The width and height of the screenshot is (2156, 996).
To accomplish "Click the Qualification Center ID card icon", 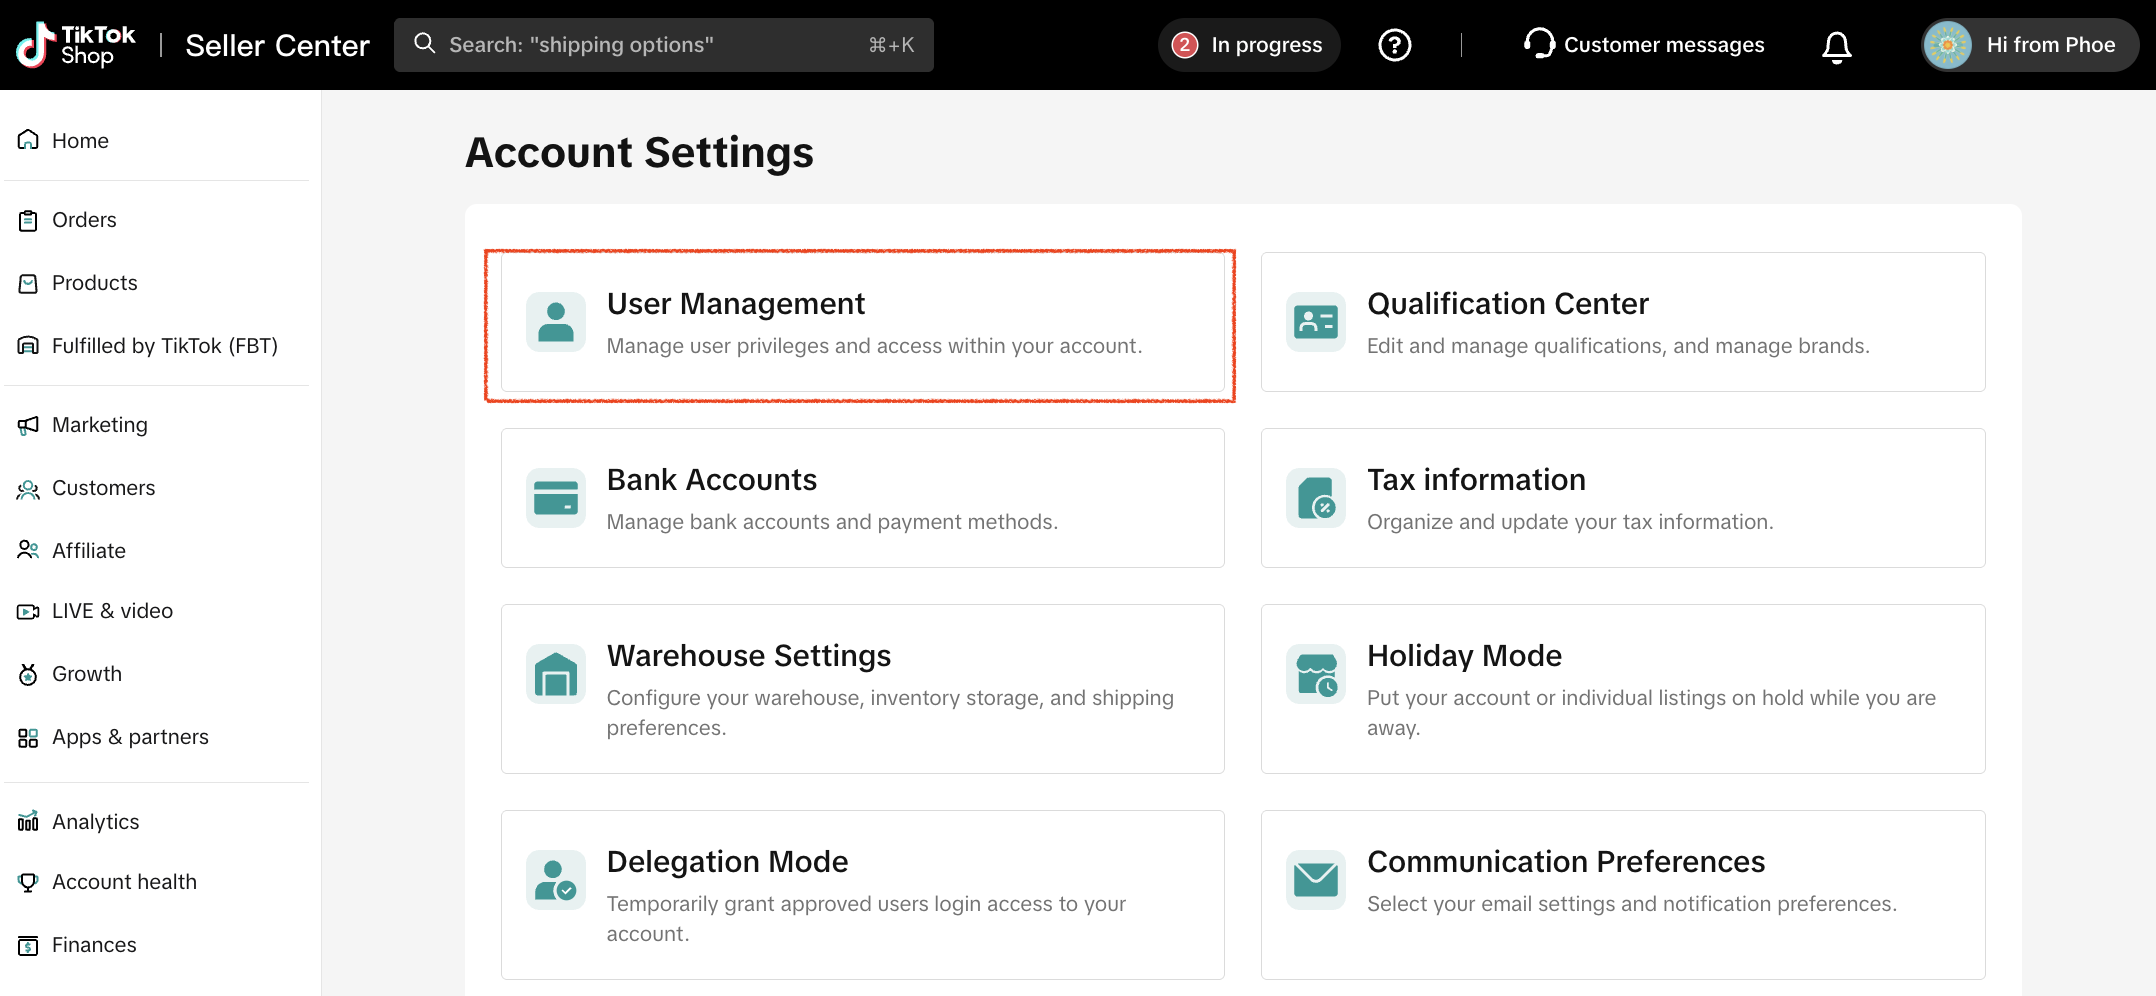I will [x=1316, y=322].
